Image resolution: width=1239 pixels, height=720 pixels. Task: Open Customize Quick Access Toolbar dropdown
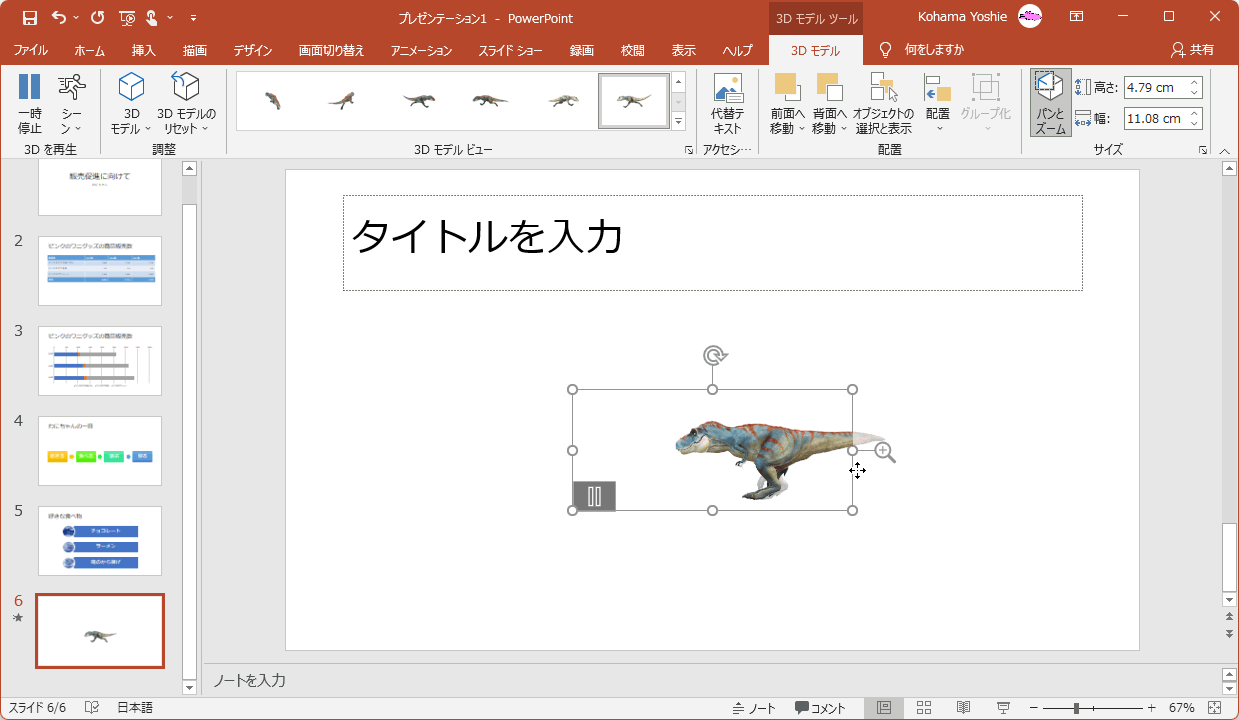point(193,17)
